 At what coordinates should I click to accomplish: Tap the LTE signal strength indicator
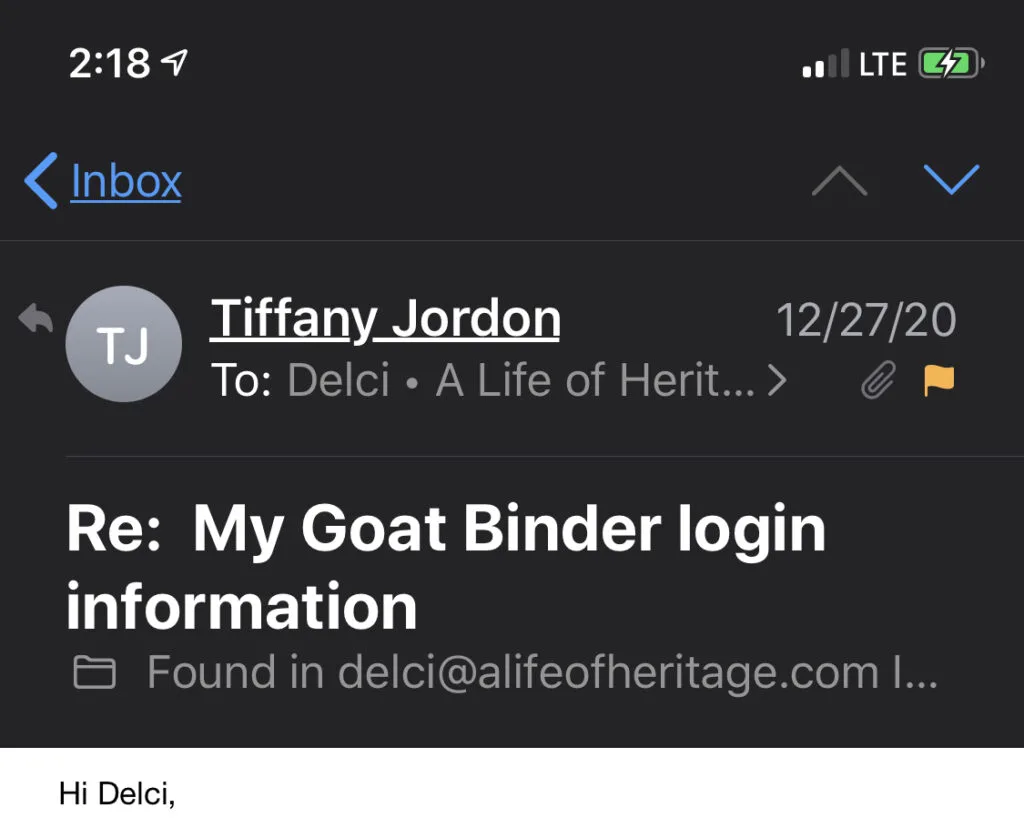[x=855, y=63]
